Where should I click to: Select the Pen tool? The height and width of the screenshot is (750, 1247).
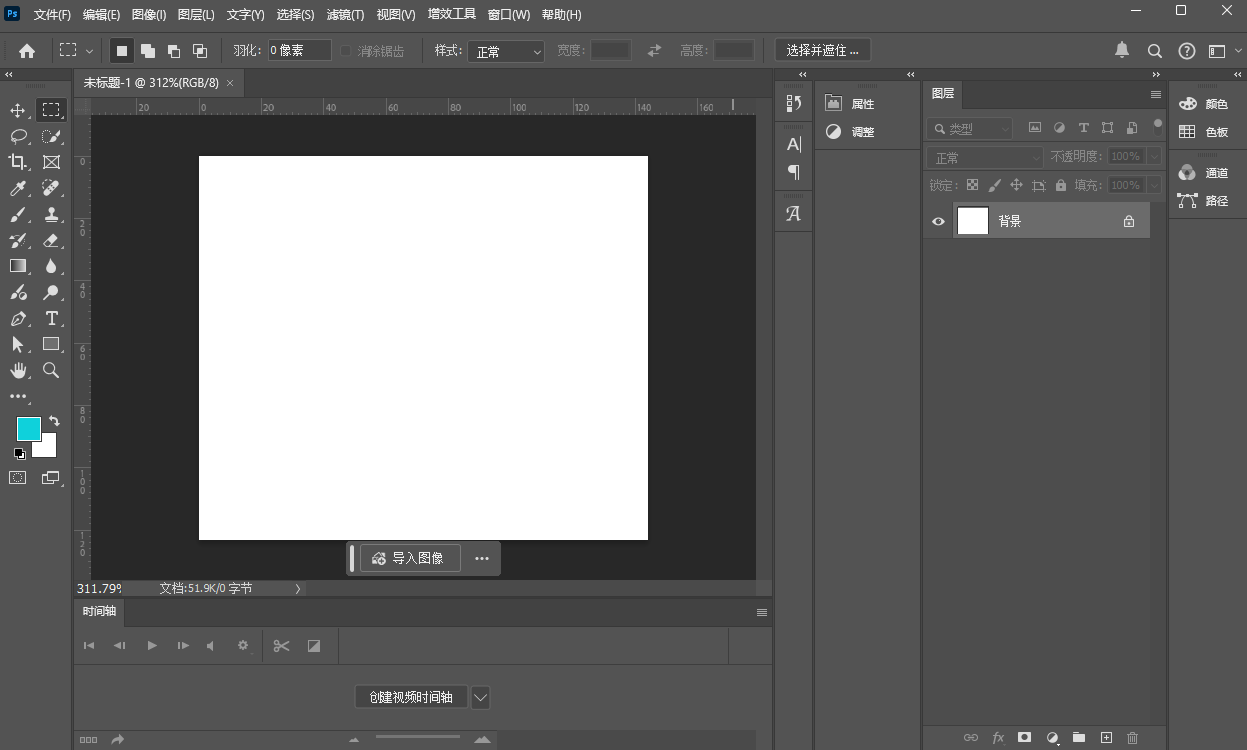(x=18, y=318)
